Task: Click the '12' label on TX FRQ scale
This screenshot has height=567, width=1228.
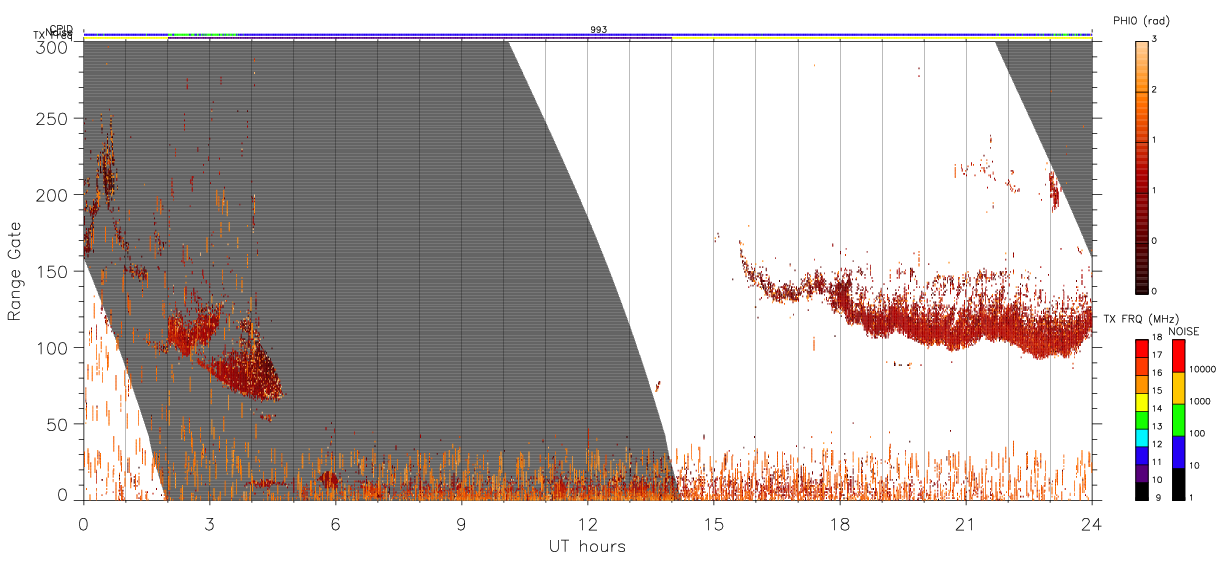Action: tap(1157, 444)
